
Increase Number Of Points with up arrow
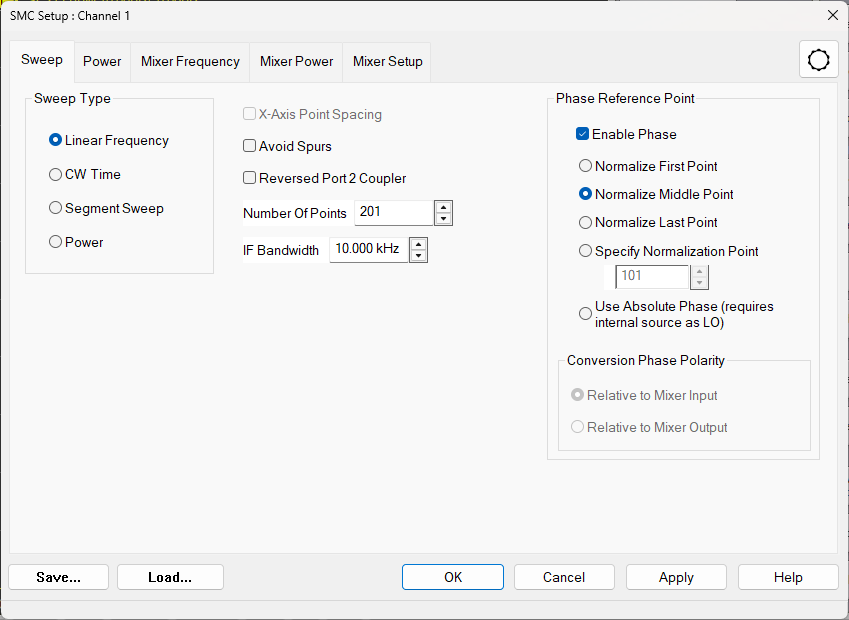(x=443, y=207)
